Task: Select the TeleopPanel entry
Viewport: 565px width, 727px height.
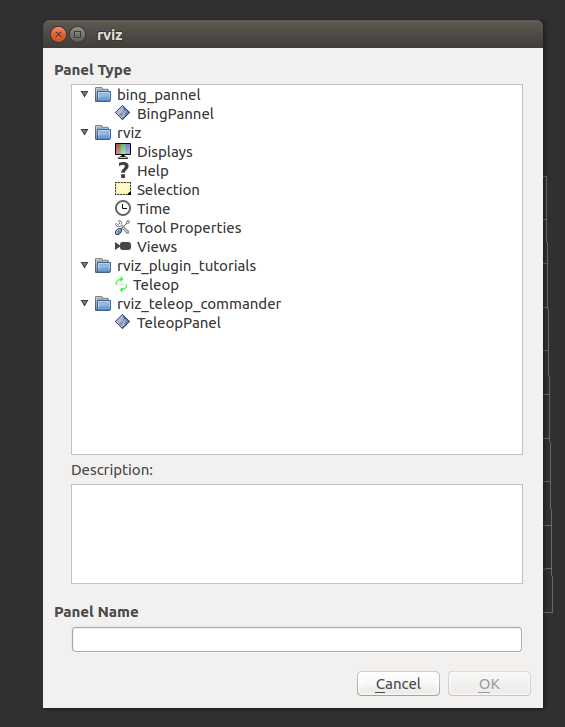Action: 179,323
